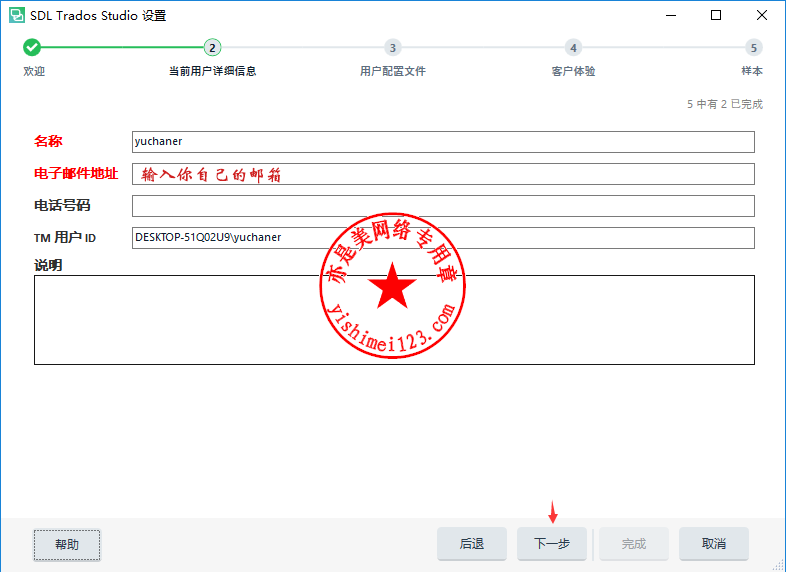786x572 pixels.
Task: Select step 2 circle in wizard progress
Action: pos(212,48)
